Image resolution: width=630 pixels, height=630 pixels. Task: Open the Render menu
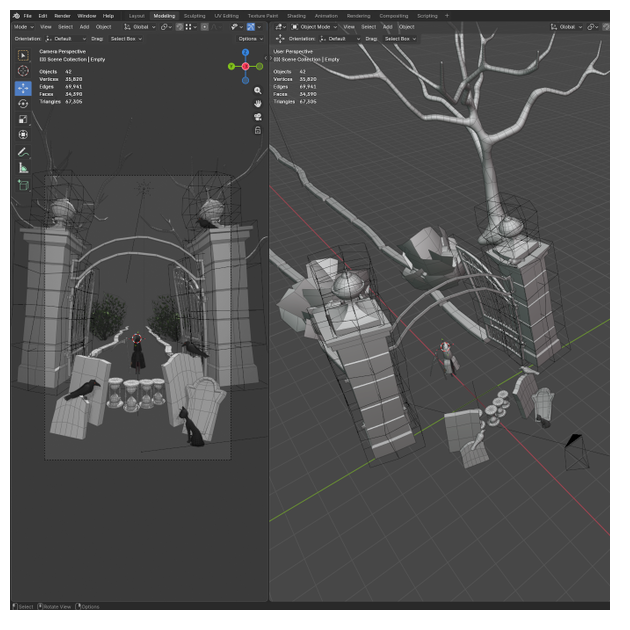[x=62, y=16]
